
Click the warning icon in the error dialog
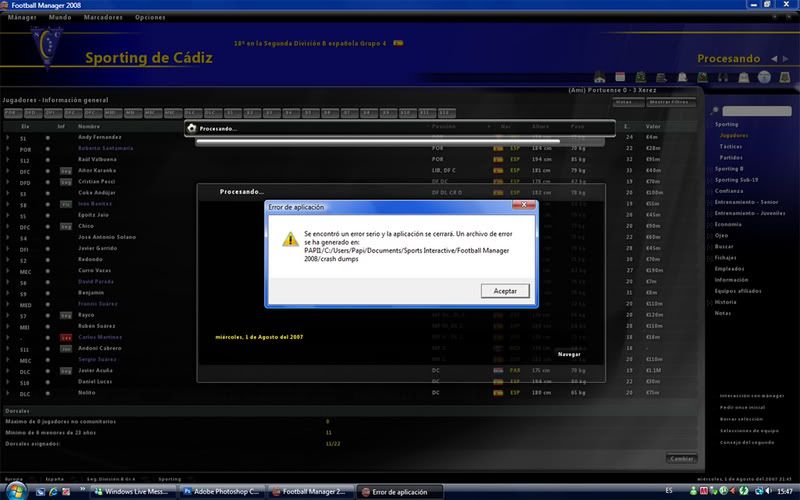pos(290,239)
